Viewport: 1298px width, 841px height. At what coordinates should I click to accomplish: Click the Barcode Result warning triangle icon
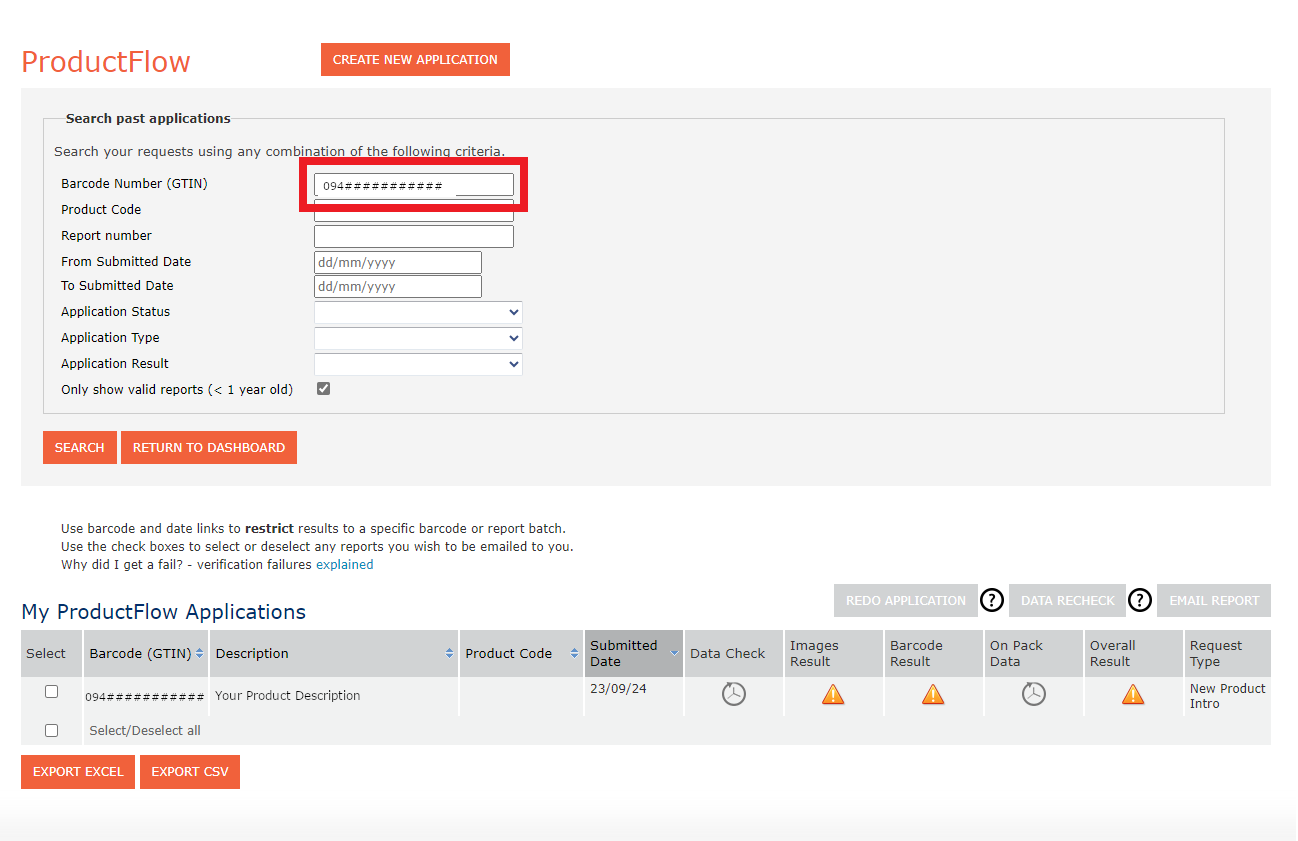click(x=933, y=694)
